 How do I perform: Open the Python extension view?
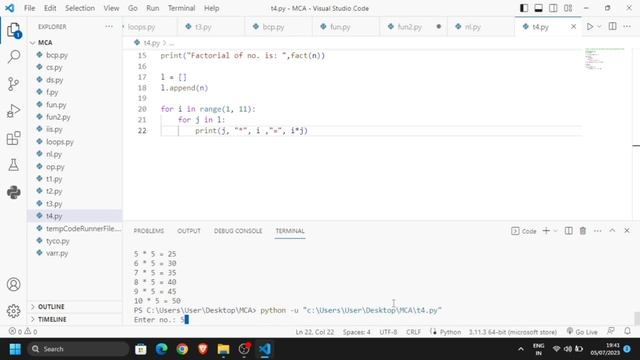tap(13, 192)
